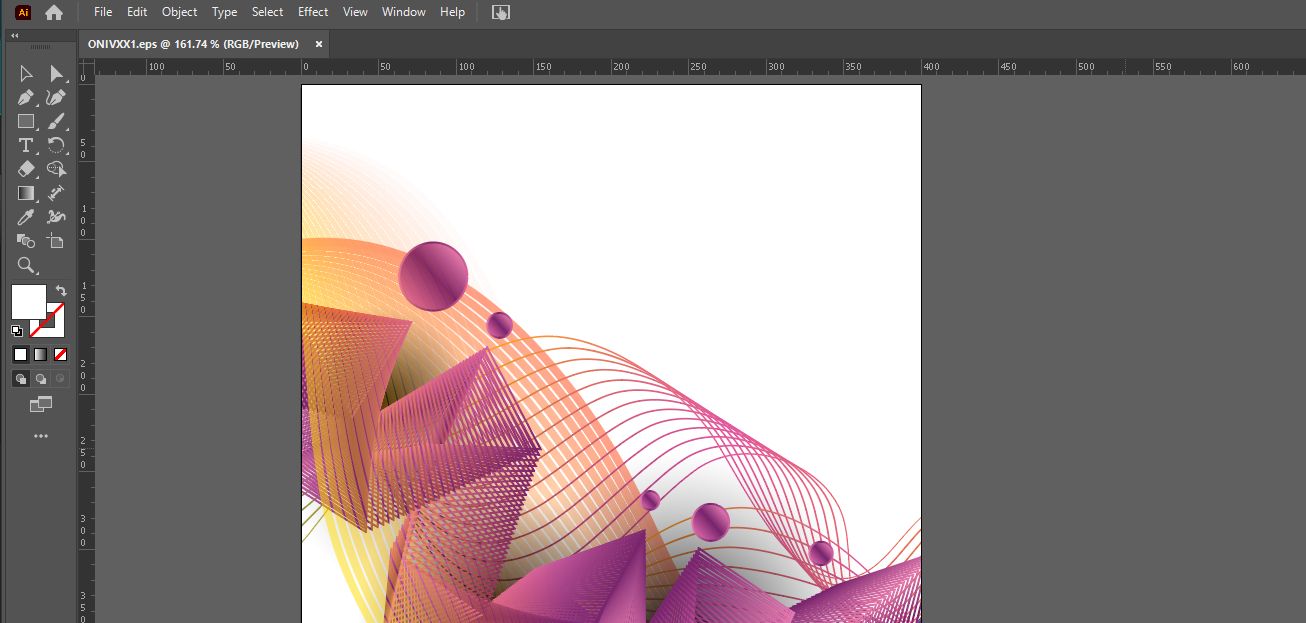Open the Effect menu
Viewport: 1306px width, 623px height.
coord(312,12)
